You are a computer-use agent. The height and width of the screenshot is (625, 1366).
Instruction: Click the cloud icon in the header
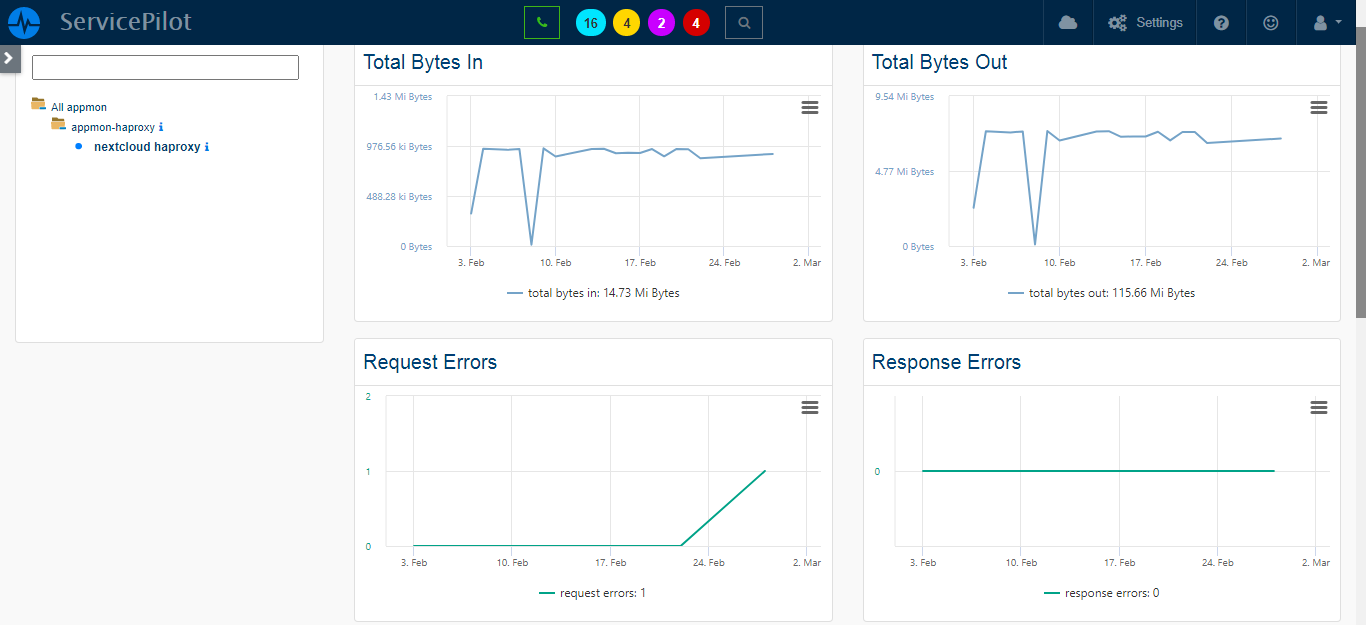tap(1068, 22)
